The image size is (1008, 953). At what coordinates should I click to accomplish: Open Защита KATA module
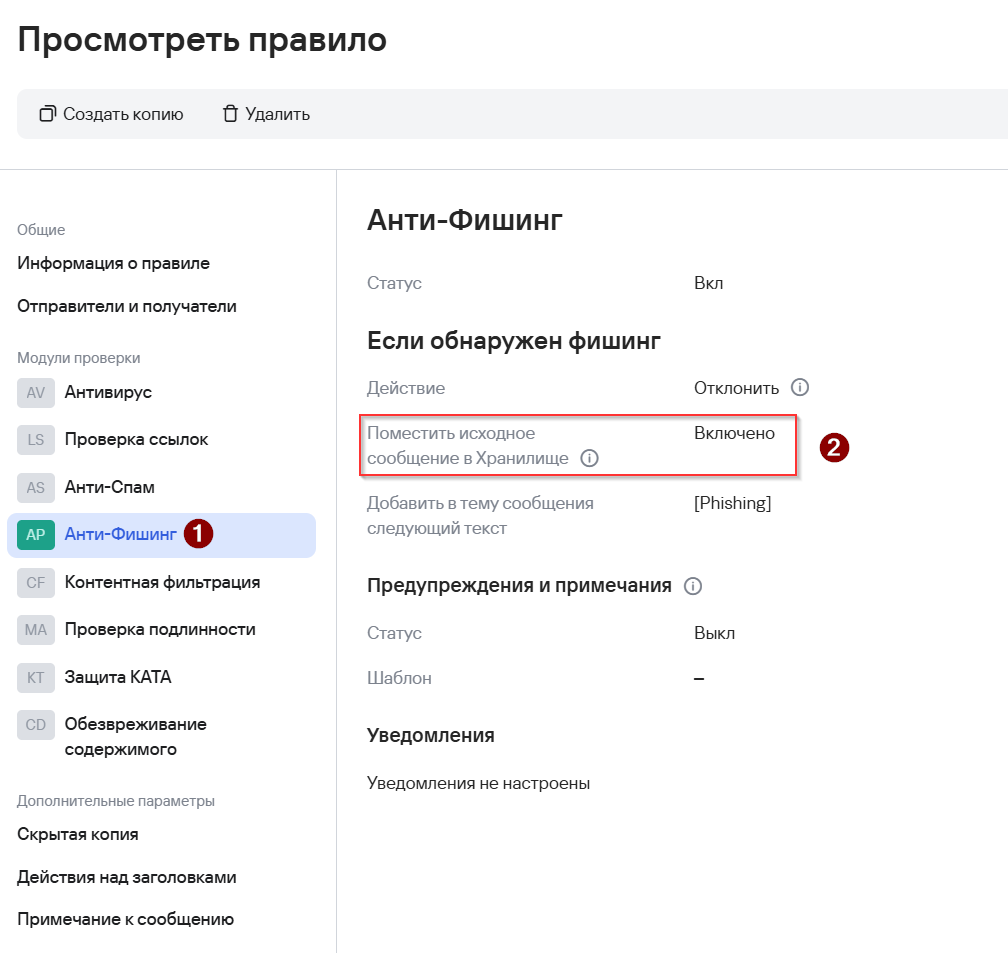[118, 676]
